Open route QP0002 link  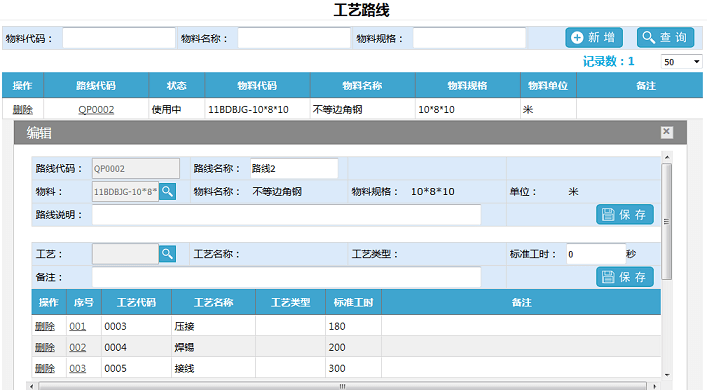96,110
